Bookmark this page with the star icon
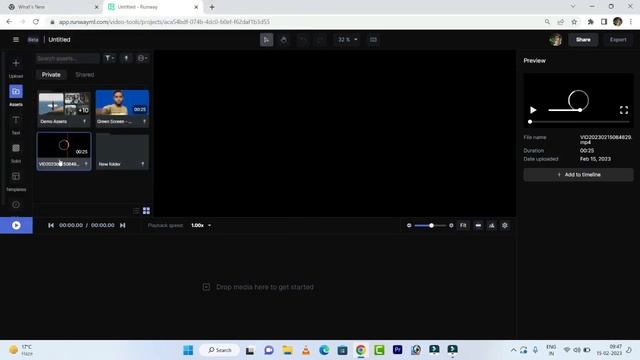Image resolution: width=640 pixels, height=360 pixels. tap(574, 22)
